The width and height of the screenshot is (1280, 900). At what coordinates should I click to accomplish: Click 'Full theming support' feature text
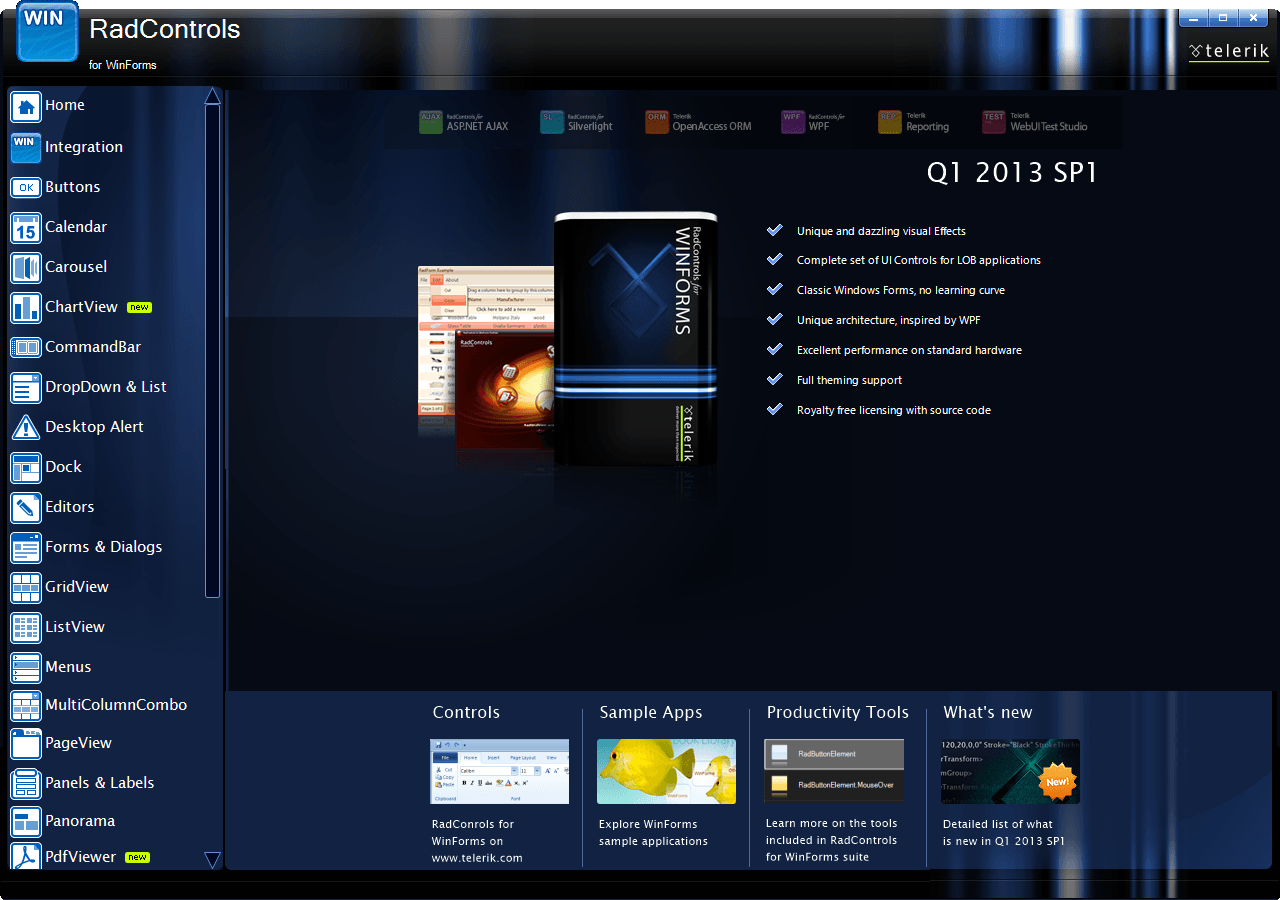click(849, 380)
